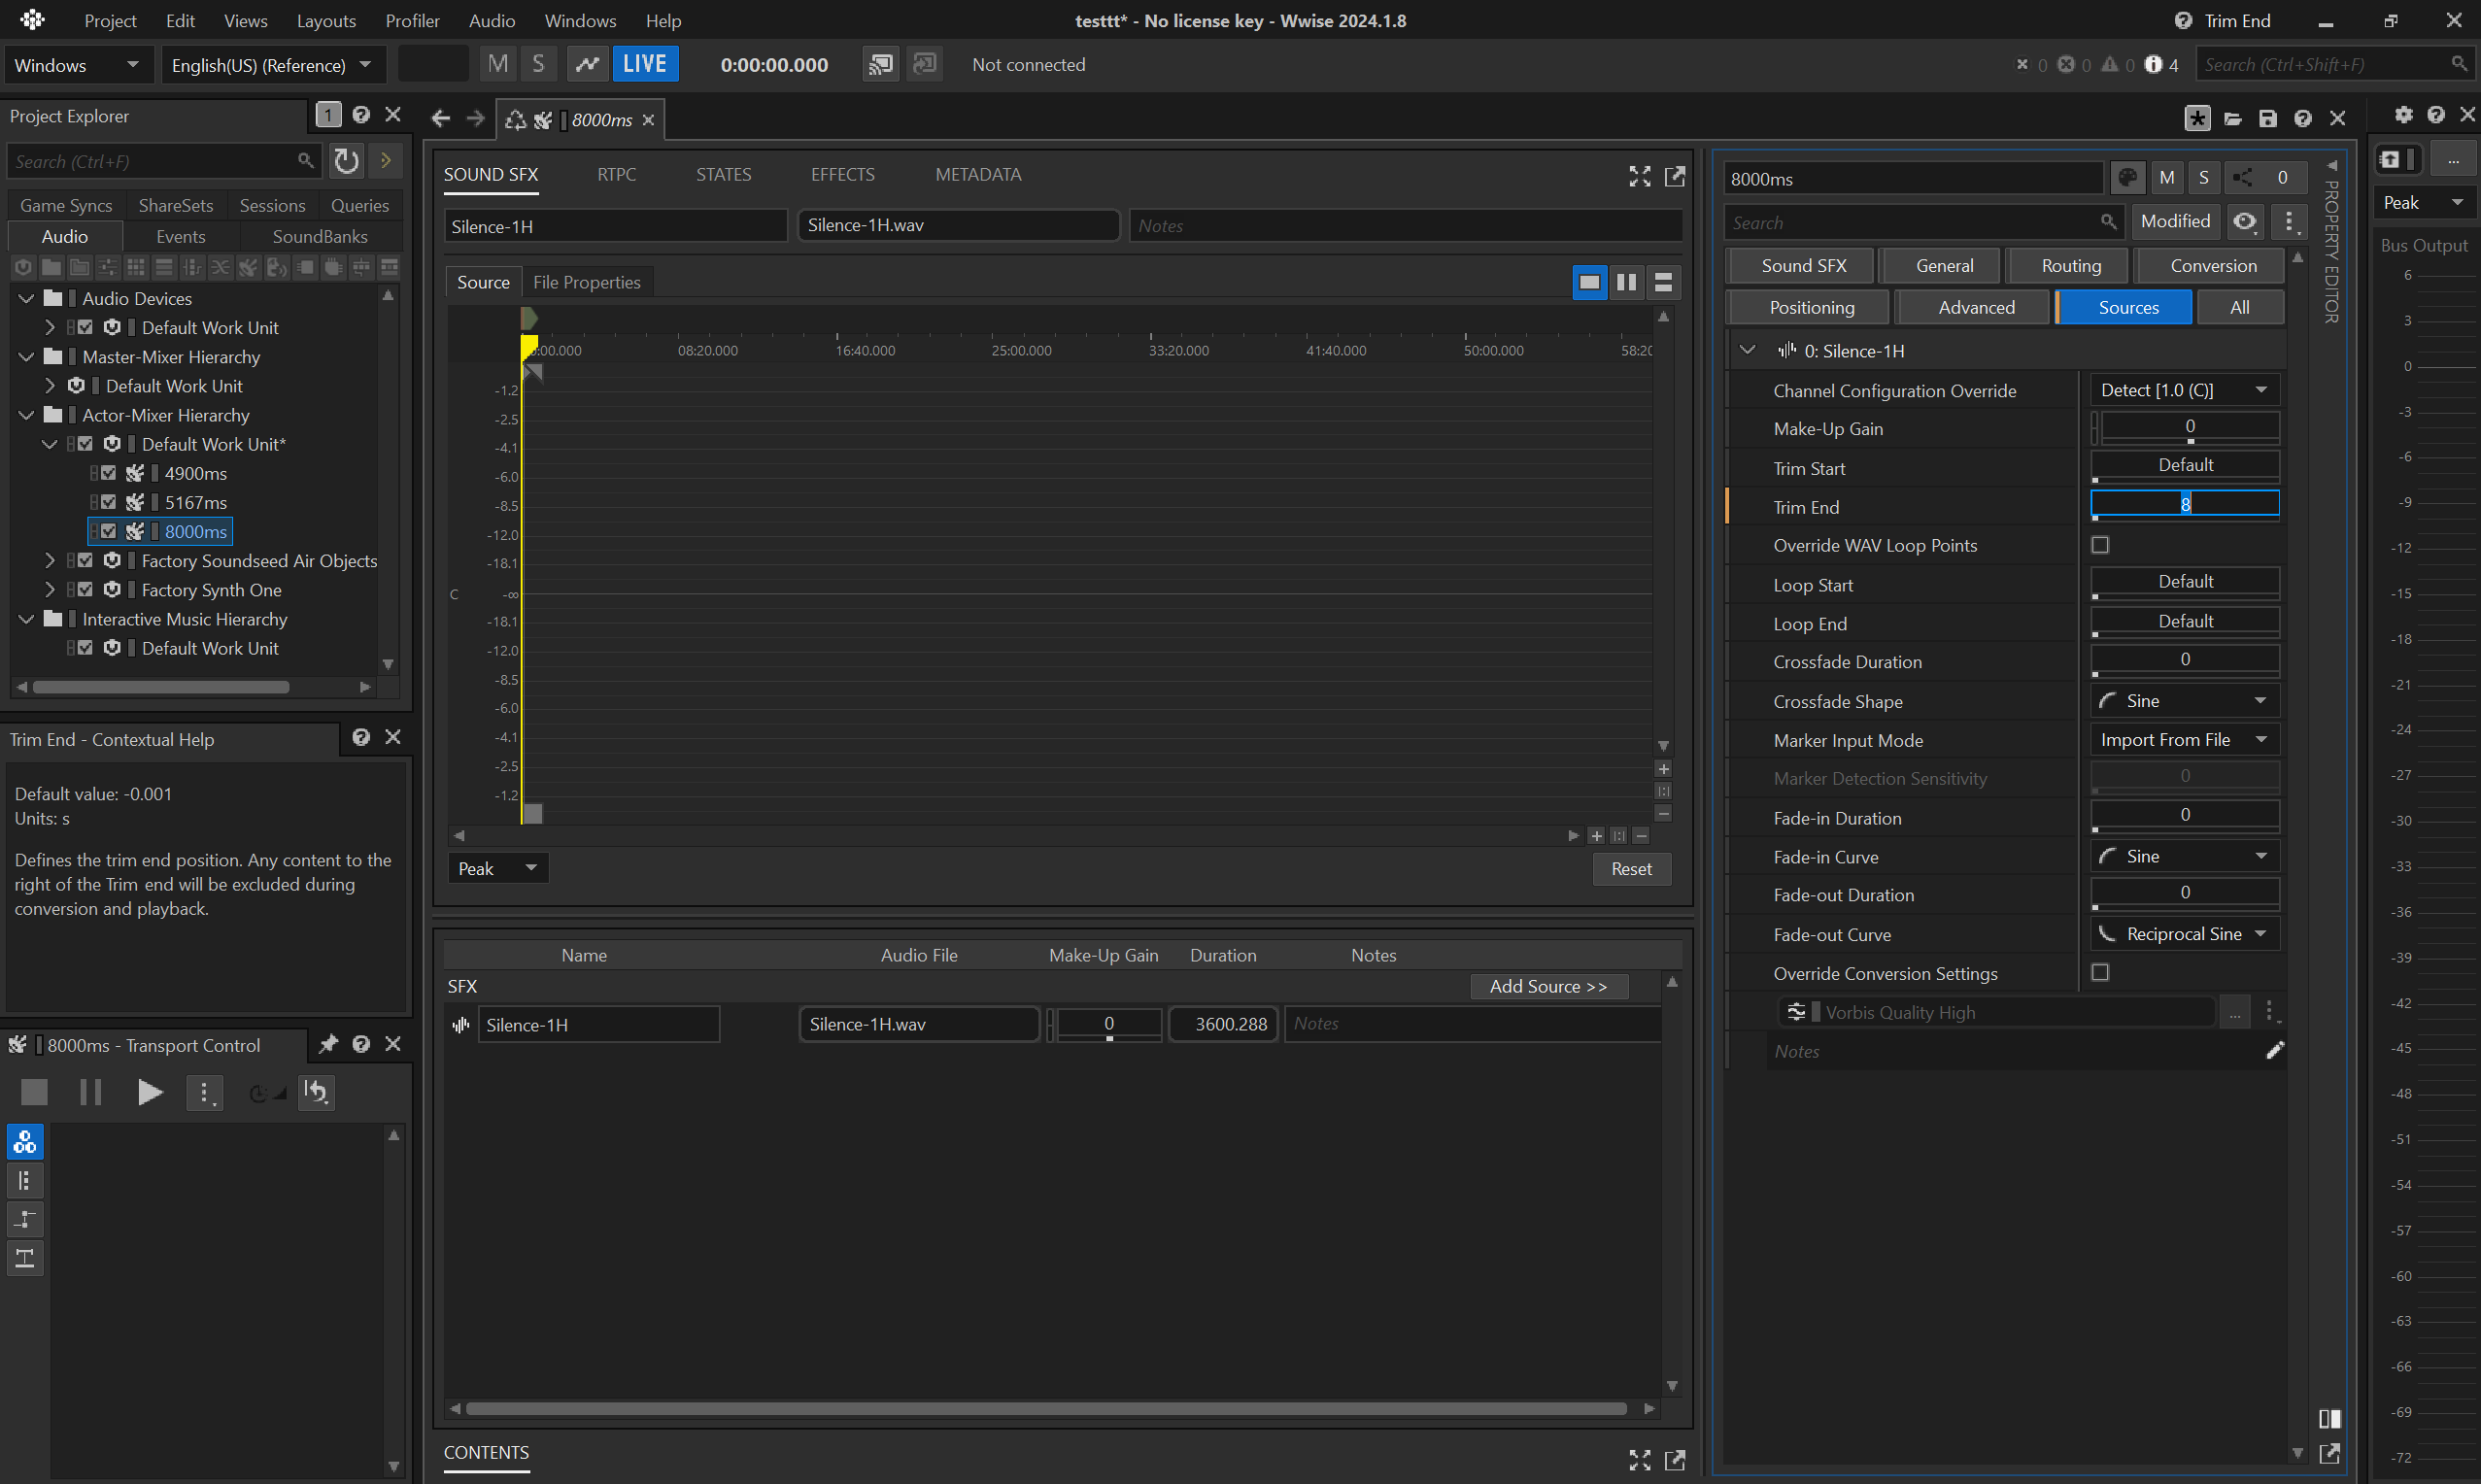Click the Remote connection icon in toolbar

[880, 65]
